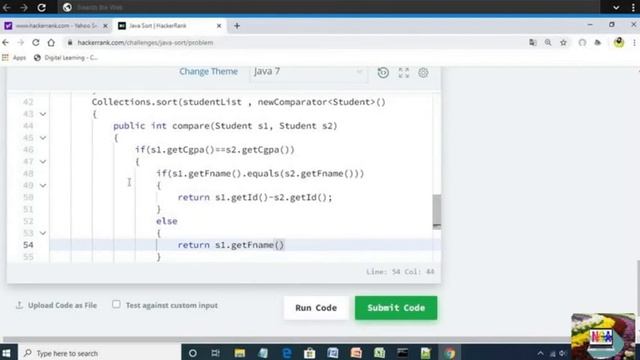Click the getCgpa comparison on line 46

215,150
